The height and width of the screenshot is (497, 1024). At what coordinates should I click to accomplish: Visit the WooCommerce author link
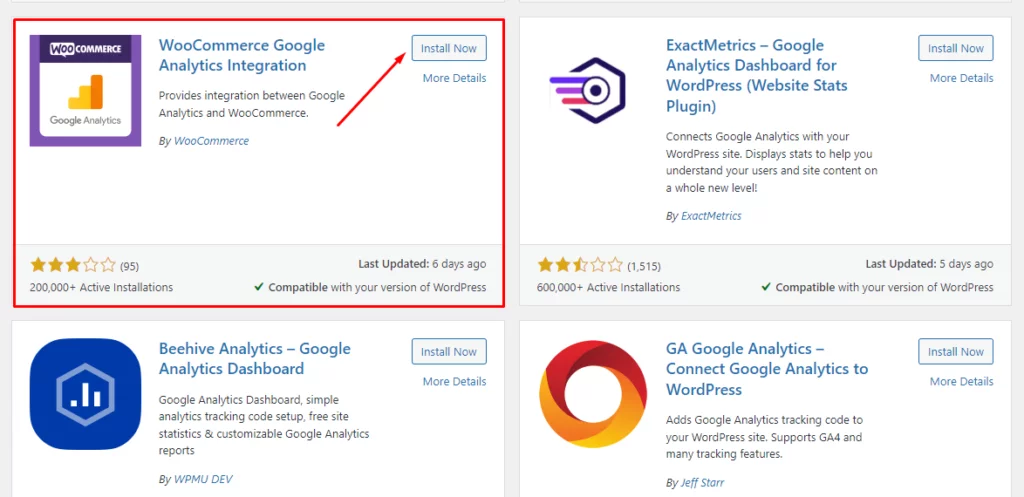pos(211,141)
